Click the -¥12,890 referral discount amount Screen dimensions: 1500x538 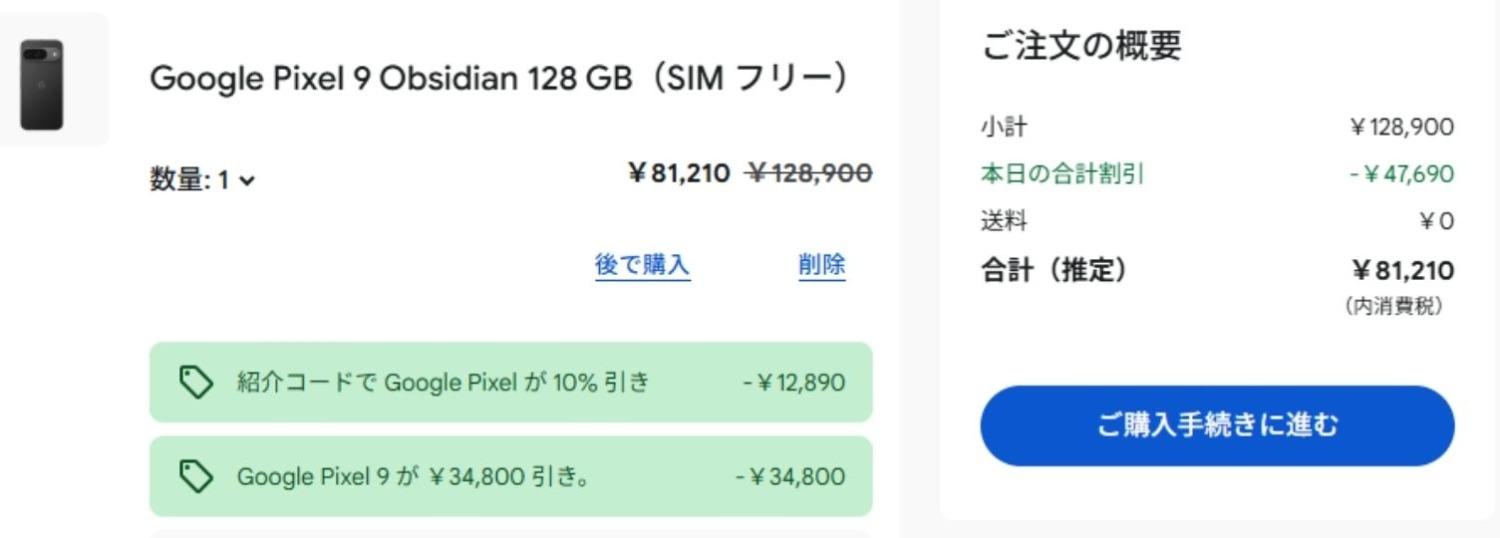tap(793, 382)
